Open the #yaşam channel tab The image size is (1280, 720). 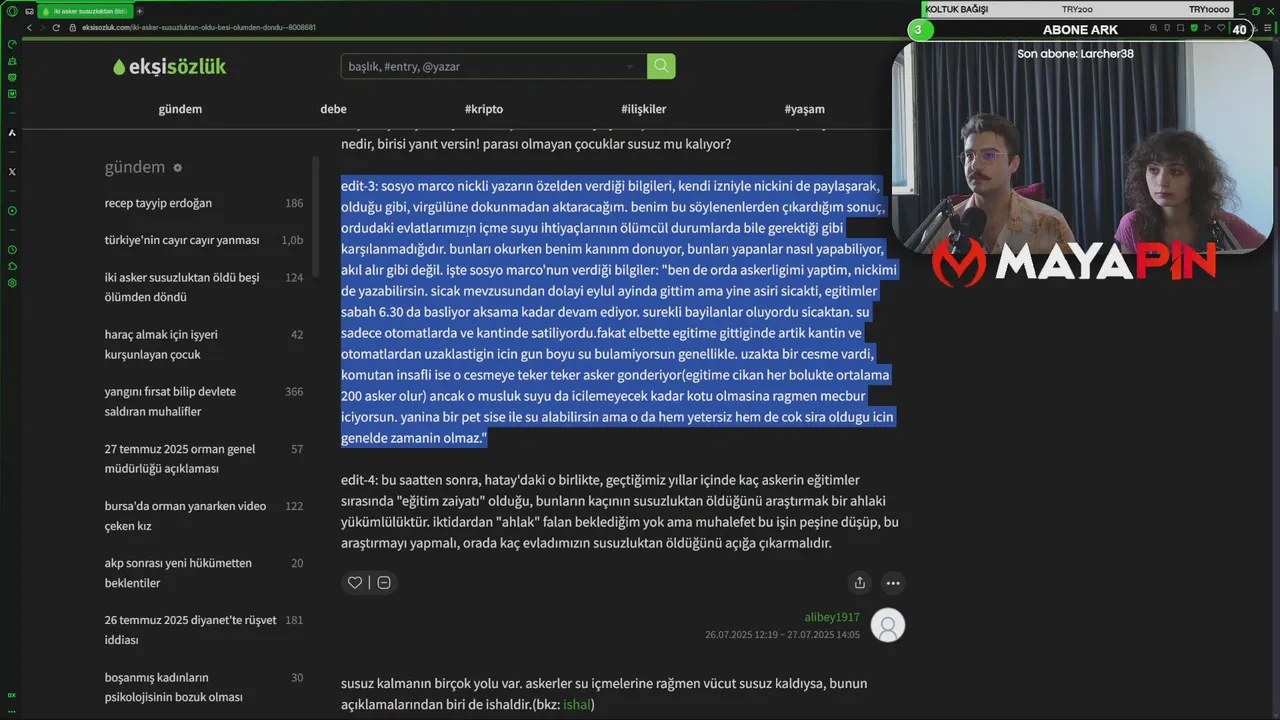click(x=805, y=109)
